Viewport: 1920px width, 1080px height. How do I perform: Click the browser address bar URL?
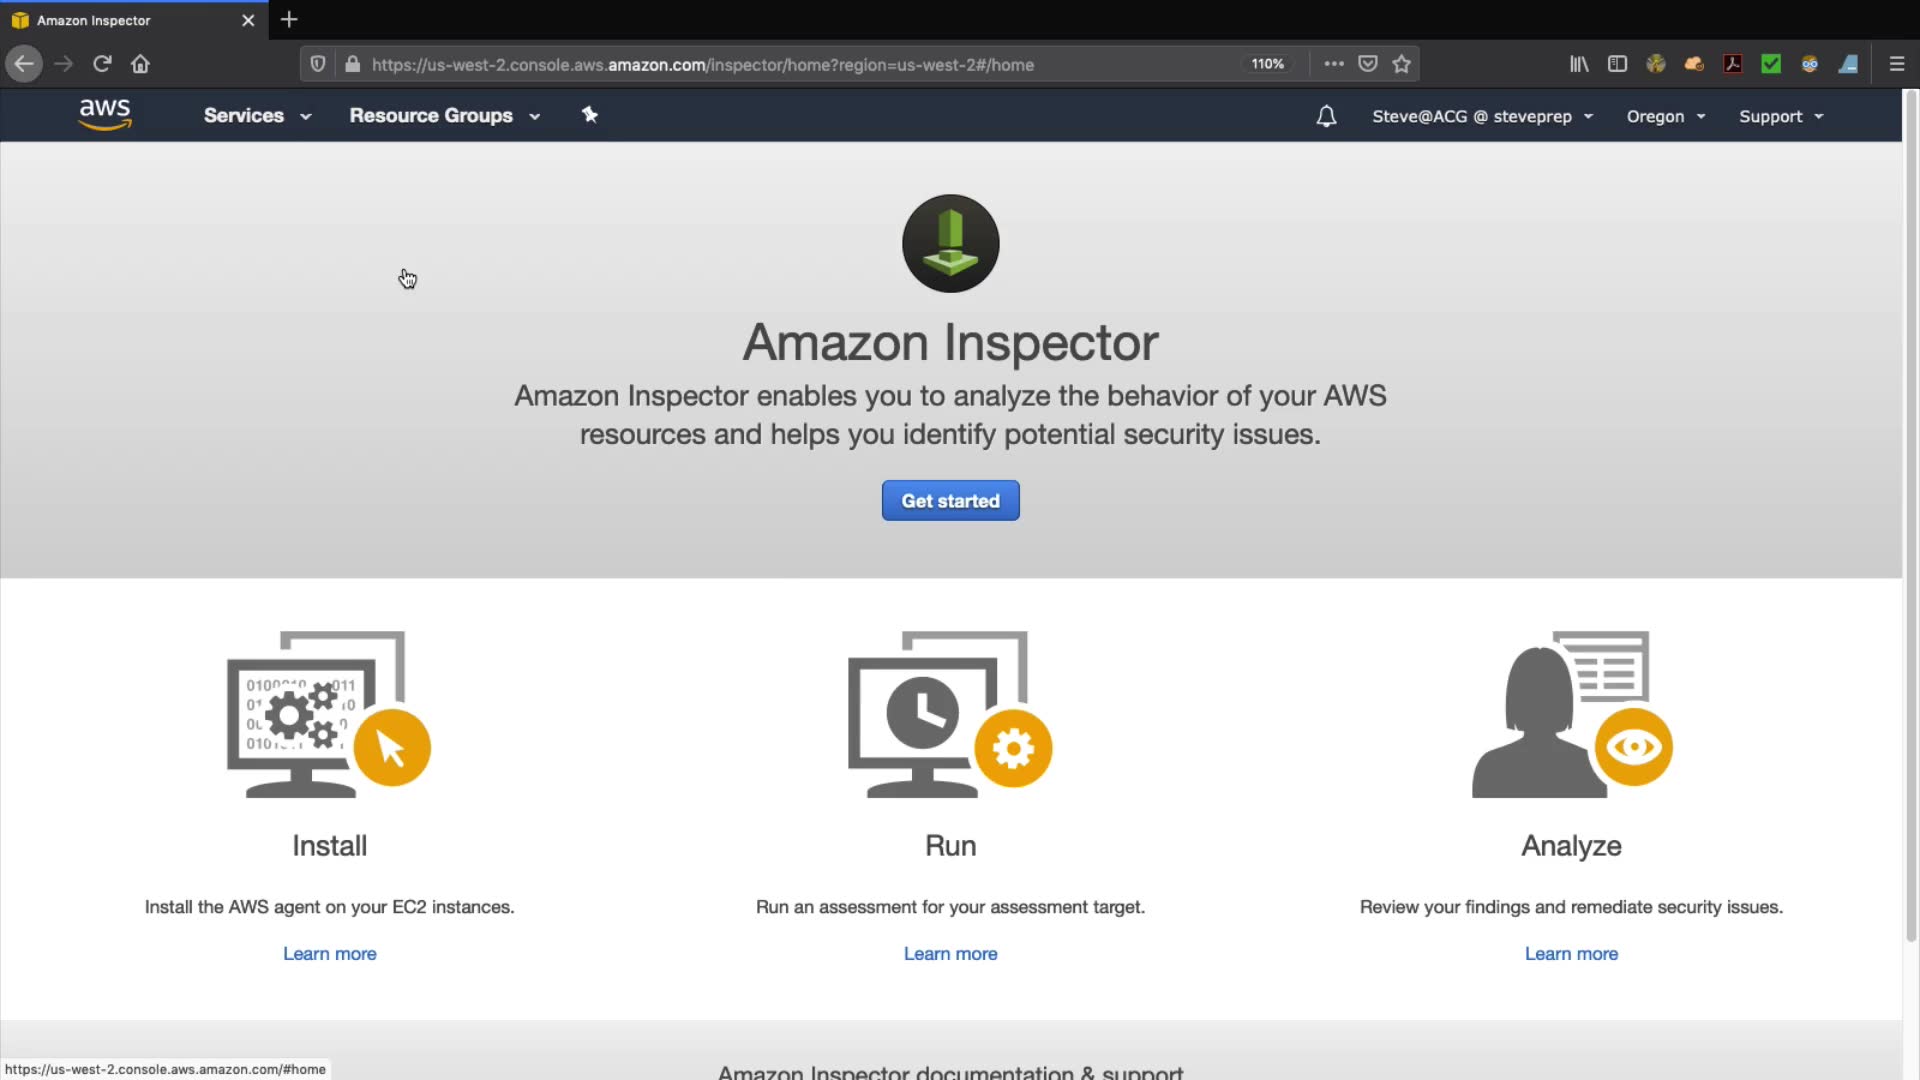(x=702, y=65)
